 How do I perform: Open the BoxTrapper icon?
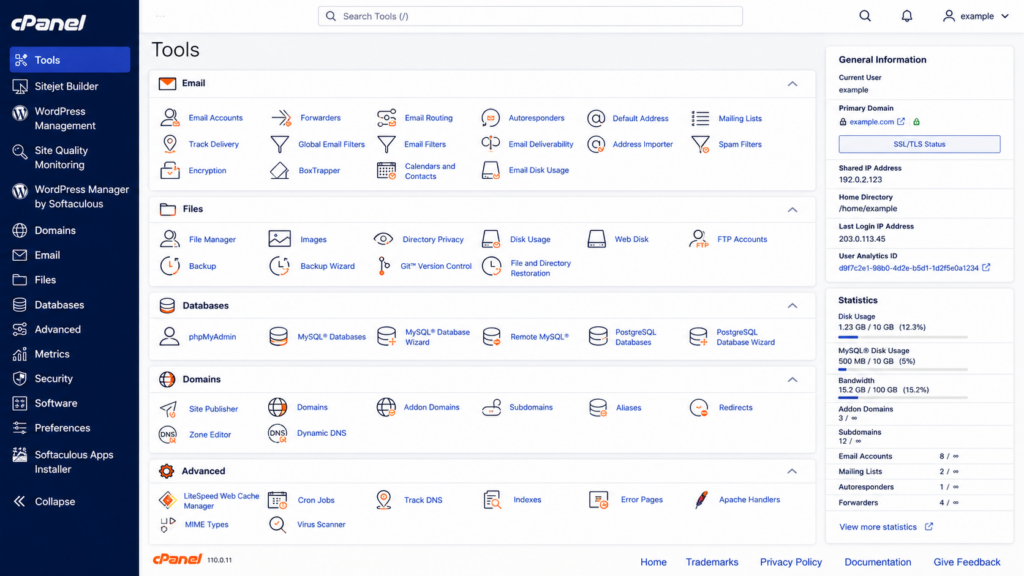coord(280,170)
